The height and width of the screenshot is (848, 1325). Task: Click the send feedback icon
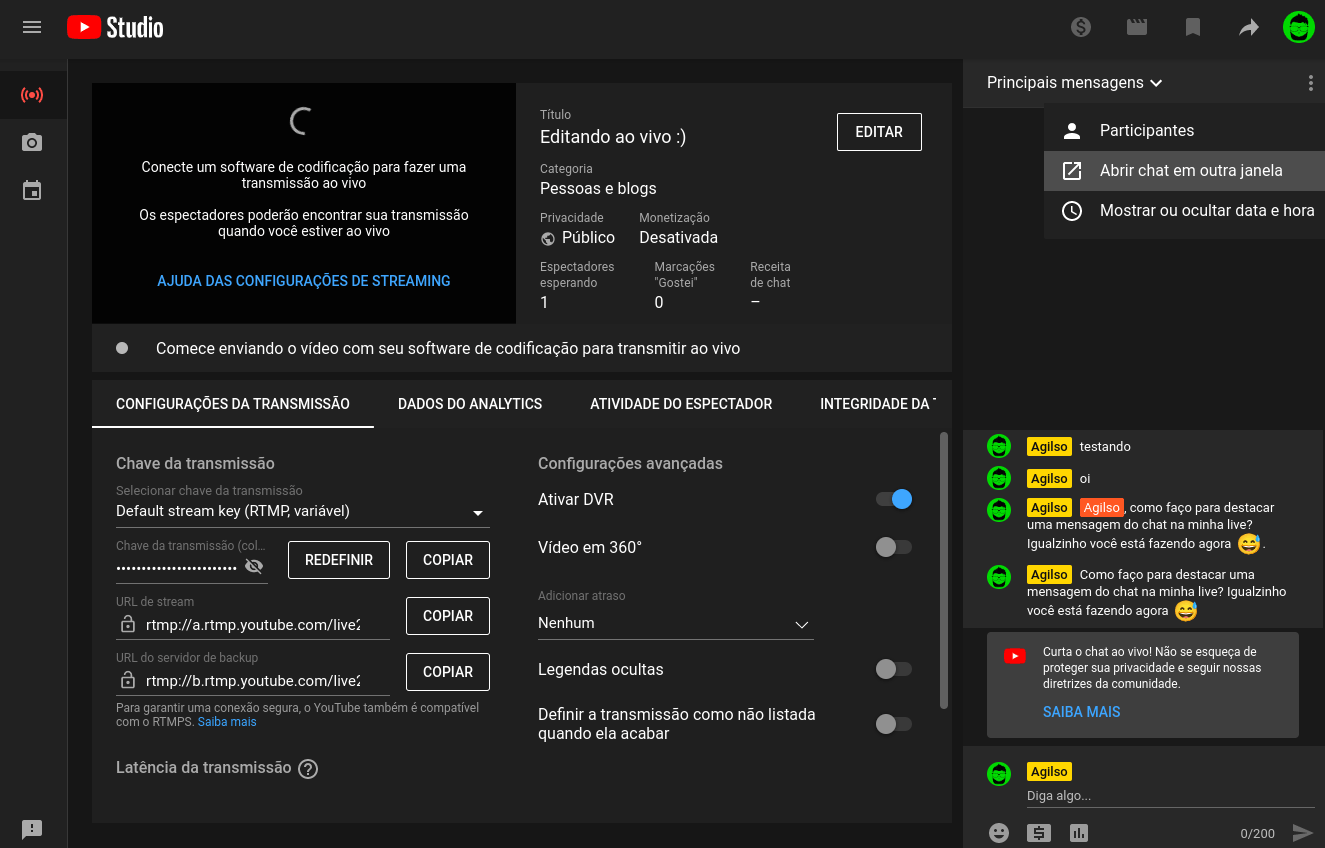tap(32, 829)
